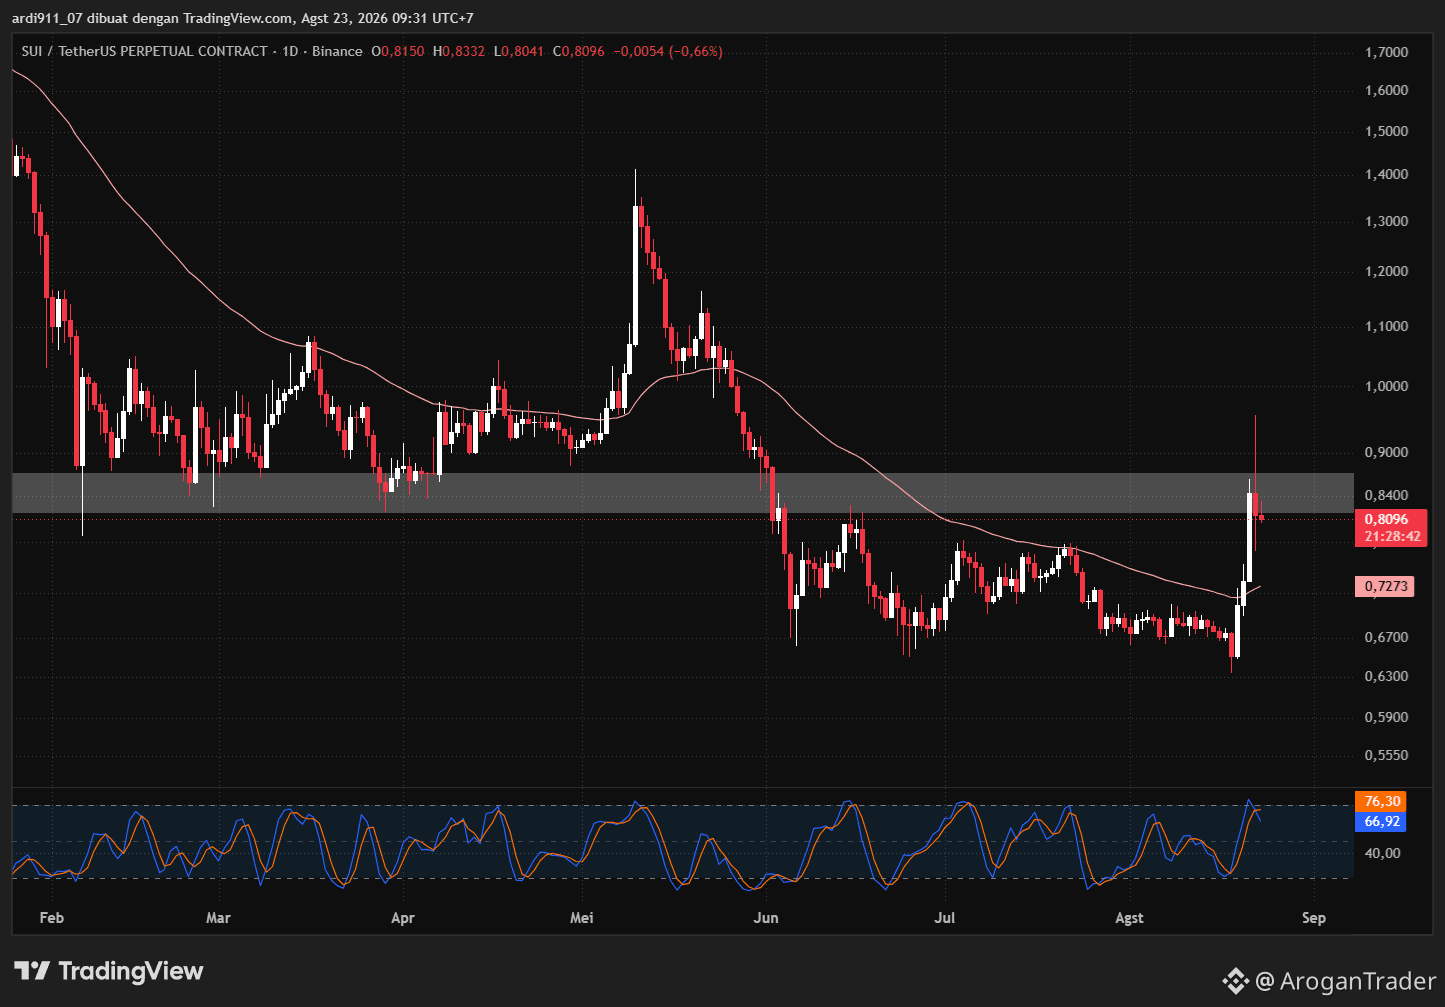Screen dimensions: 1445x1007
Task: Click the Feb label on the time axis
Action: pos(51,917)
